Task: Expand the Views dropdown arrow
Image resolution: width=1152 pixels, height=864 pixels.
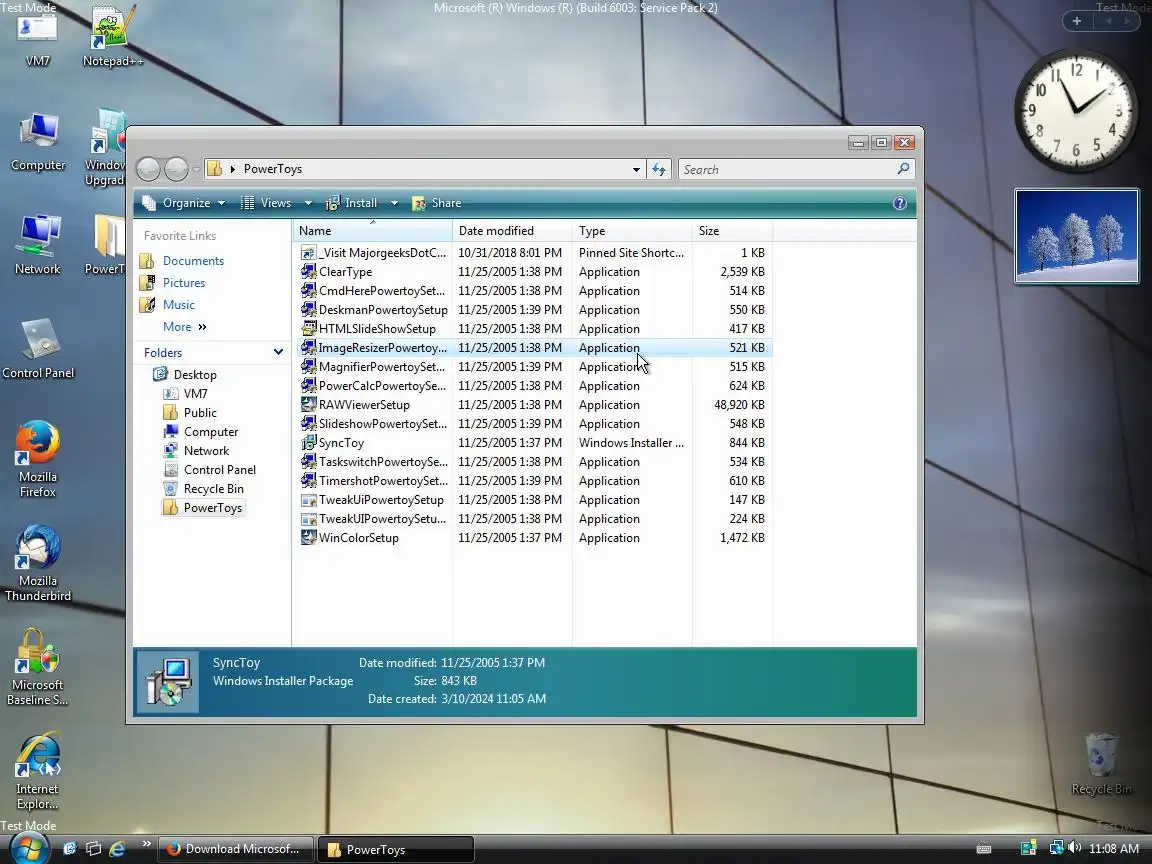Action: click(308, 204)
